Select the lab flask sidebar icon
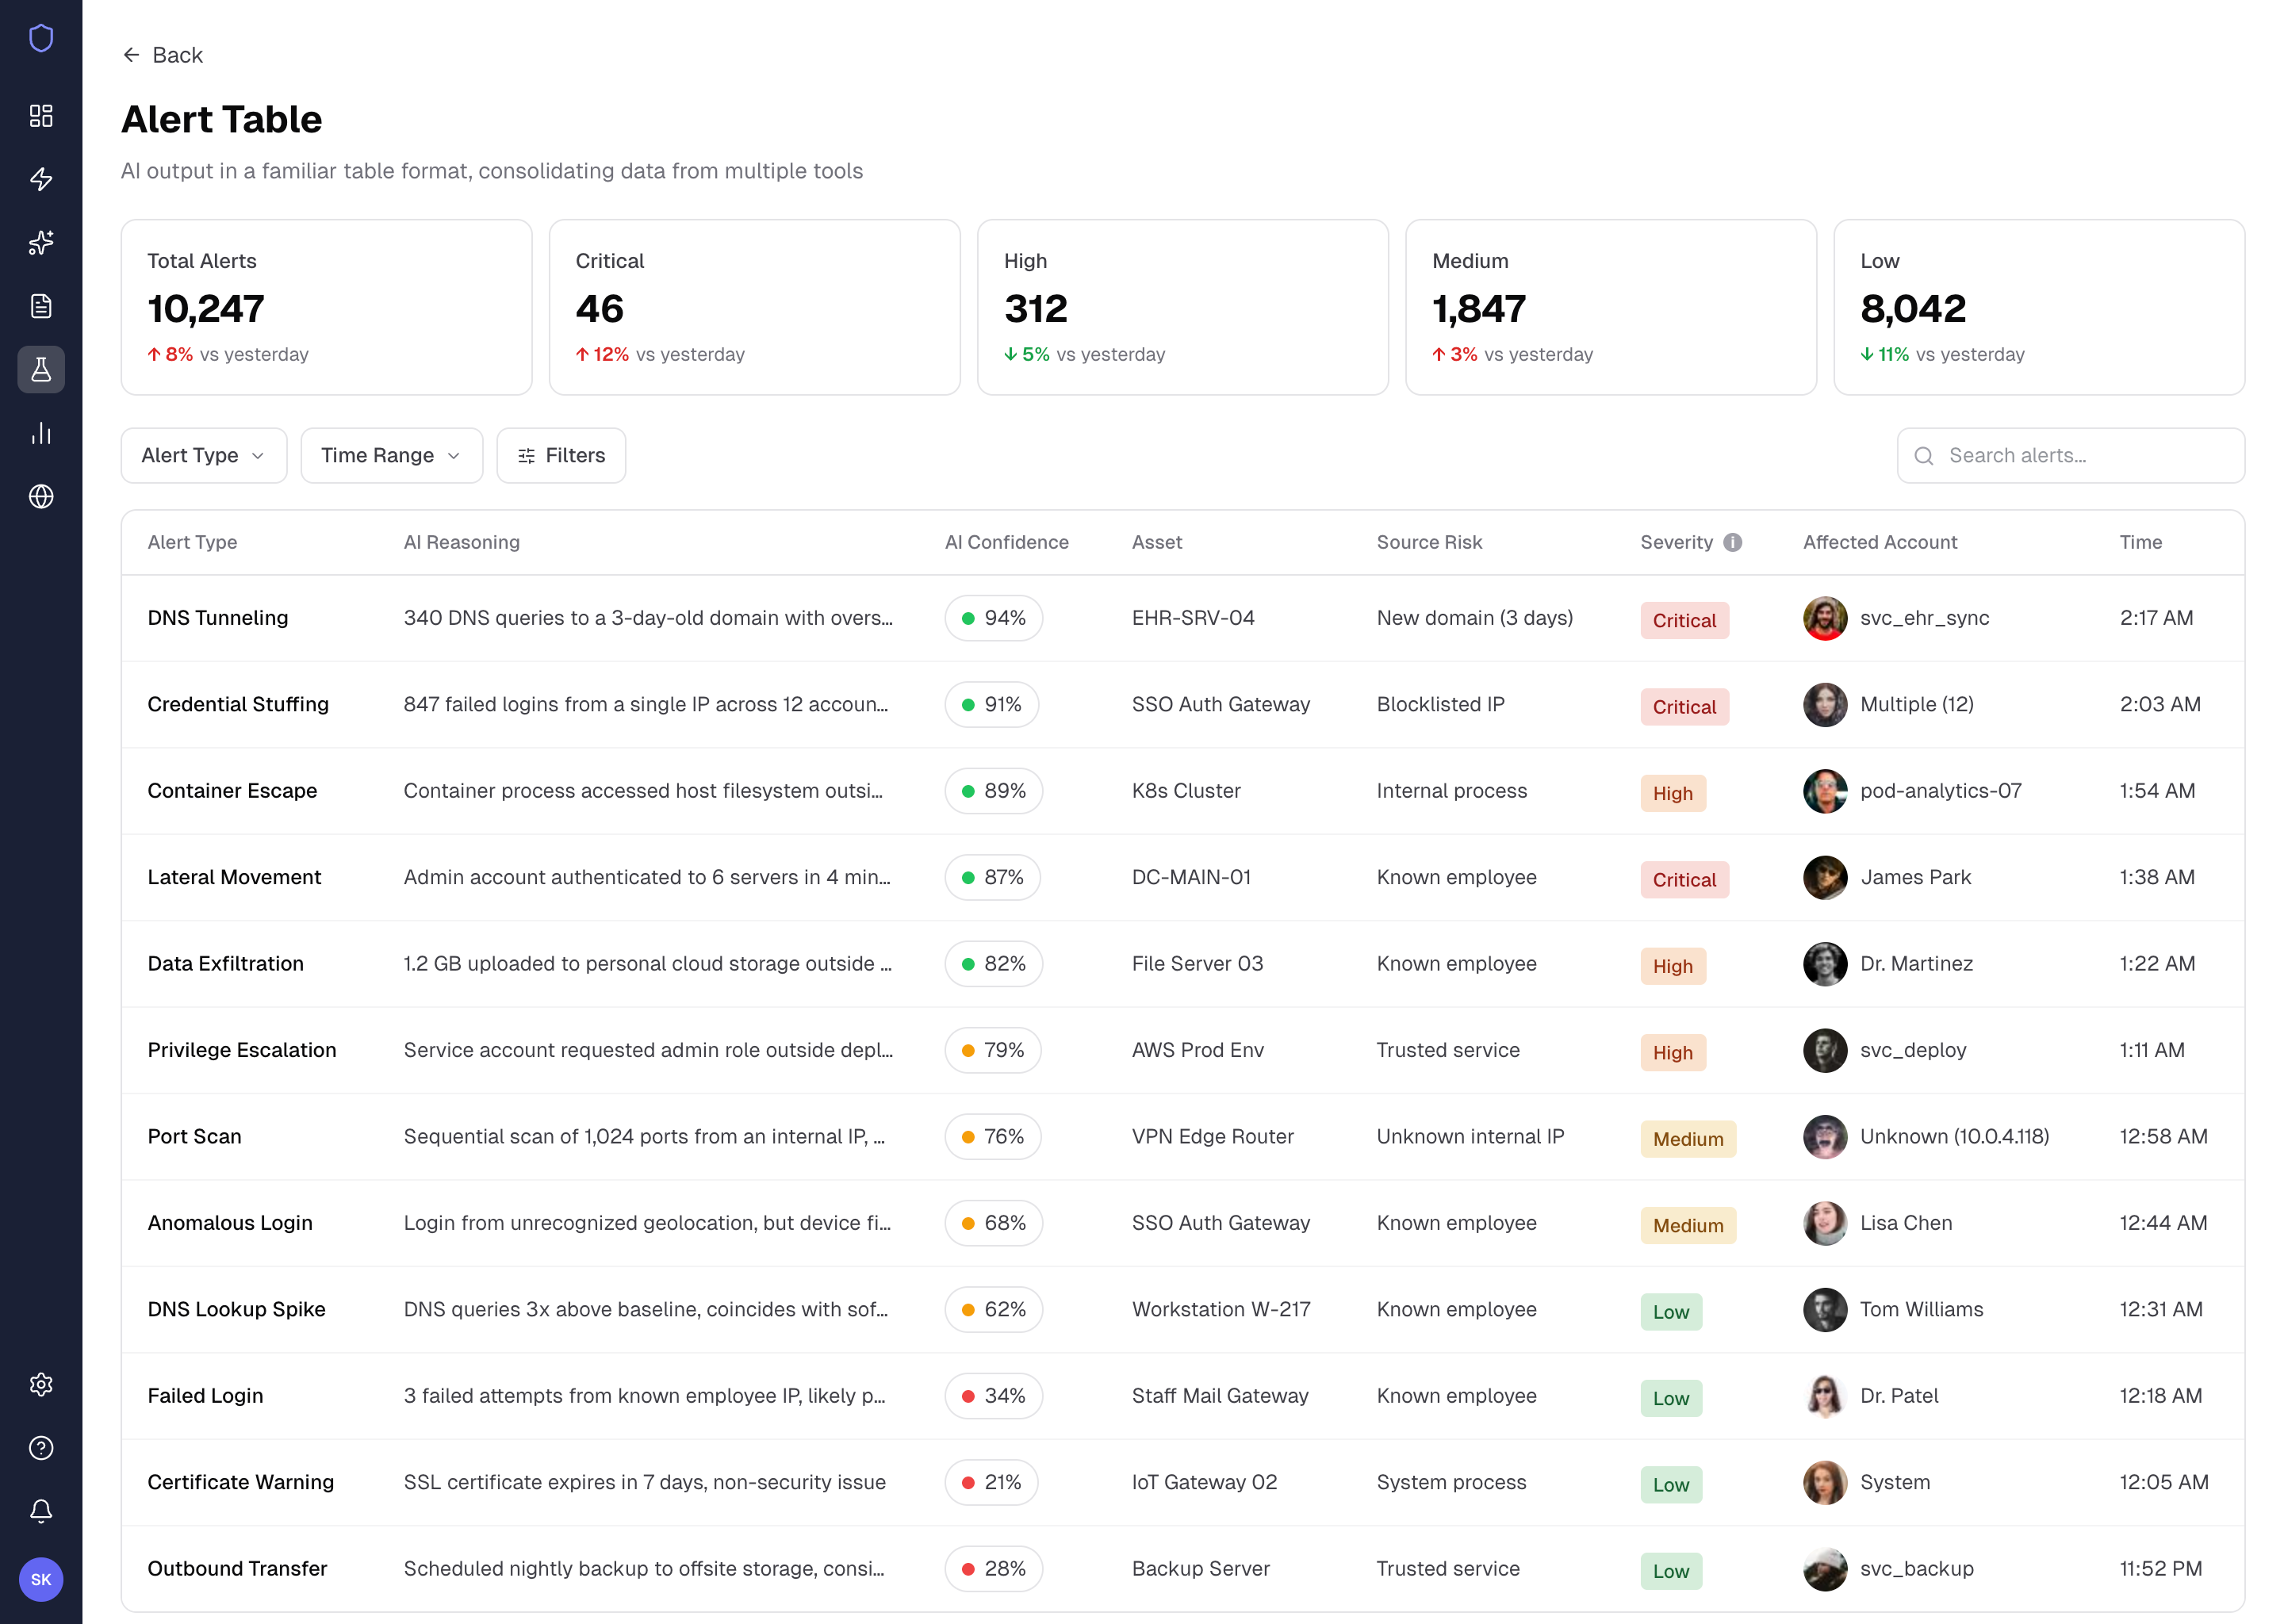2284x1624 pixels. (x=41, y=370)
